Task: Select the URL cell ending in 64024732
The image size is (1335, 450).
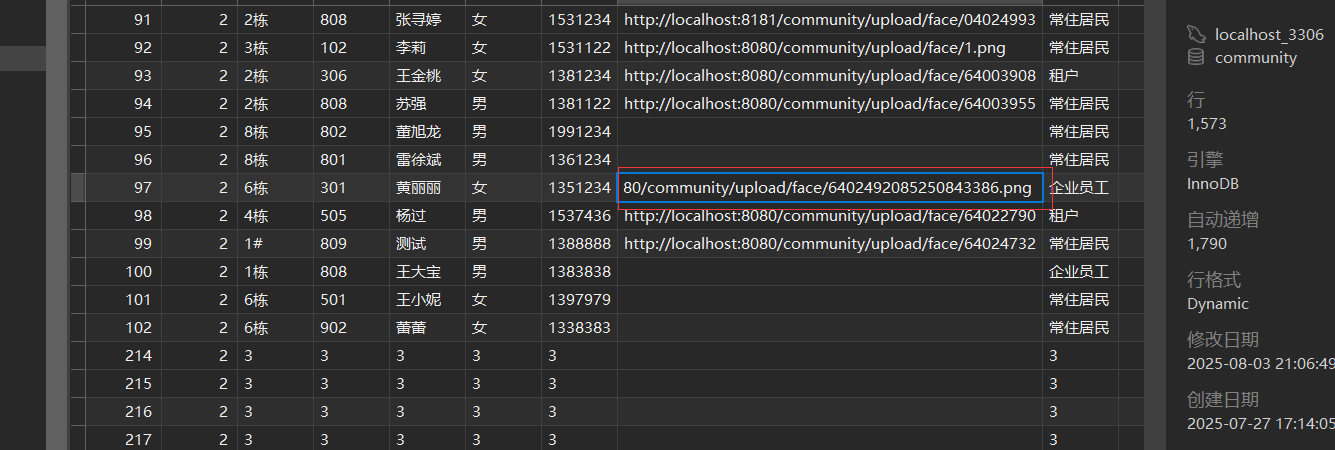Action: click(830, 244)
